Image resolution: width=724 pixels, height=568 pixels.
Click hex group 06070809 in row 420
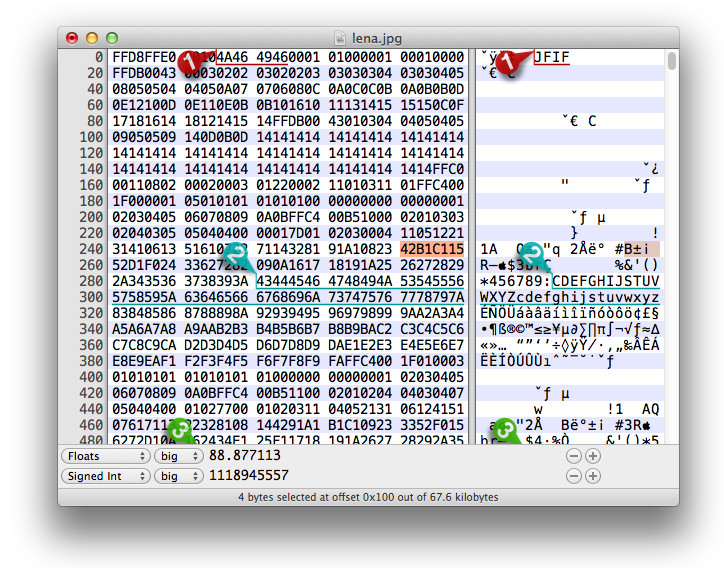pos(144,393)
